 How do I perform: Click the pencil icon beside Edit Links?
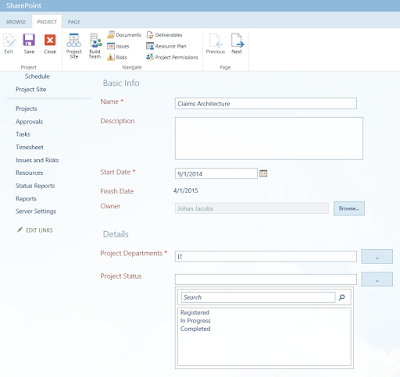point(20,230)
